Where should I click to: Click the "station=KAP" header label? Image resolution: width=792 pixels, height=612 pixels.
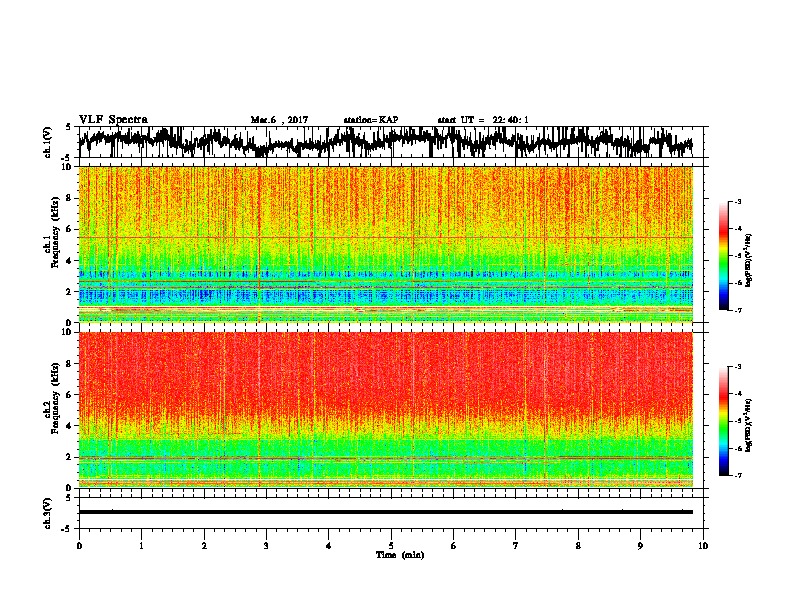pyautogui.click(x=371, y=120)
